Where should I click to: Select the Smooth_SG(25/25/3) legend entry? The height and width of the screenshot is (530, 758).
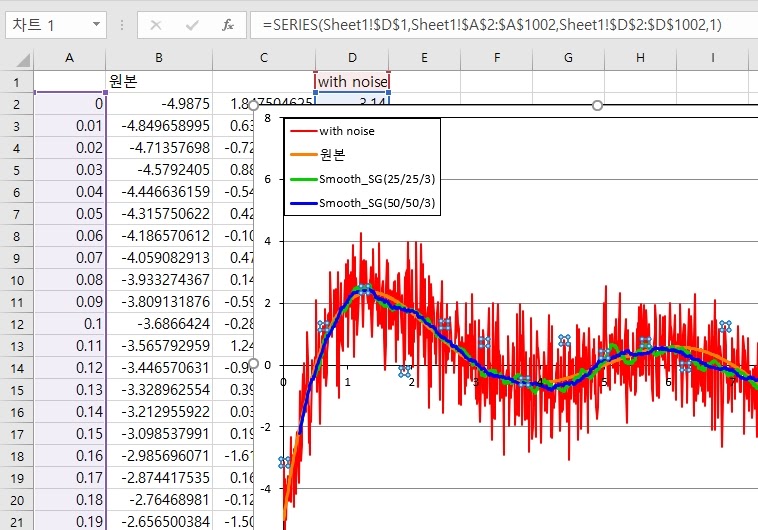363,179
